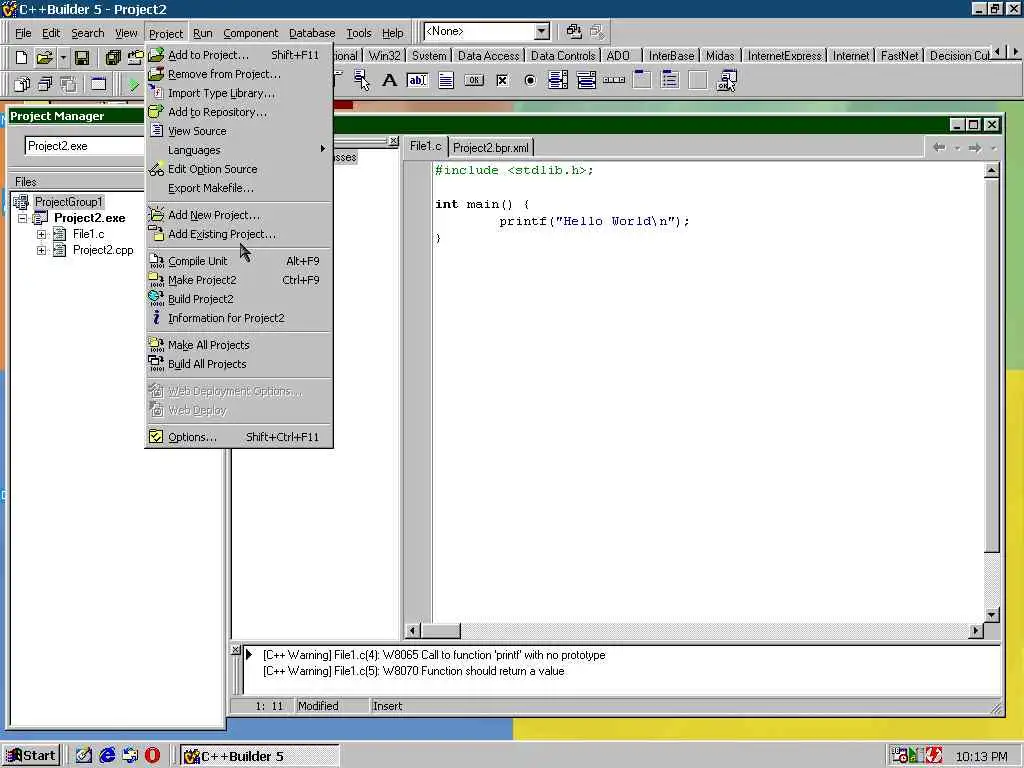Choose Remove from Project menu entry

(x=238, y=74)
